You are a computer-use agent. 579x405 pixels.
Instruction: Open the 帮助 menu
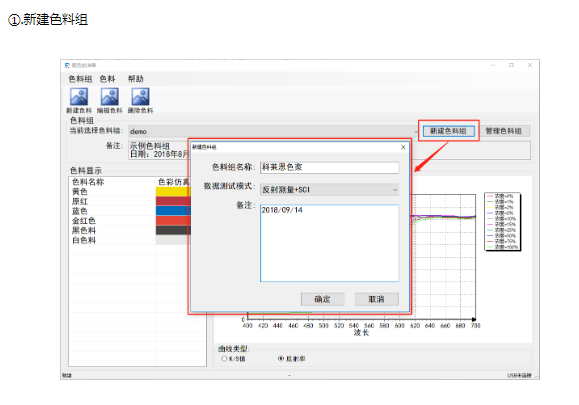[x=136, y=79]
